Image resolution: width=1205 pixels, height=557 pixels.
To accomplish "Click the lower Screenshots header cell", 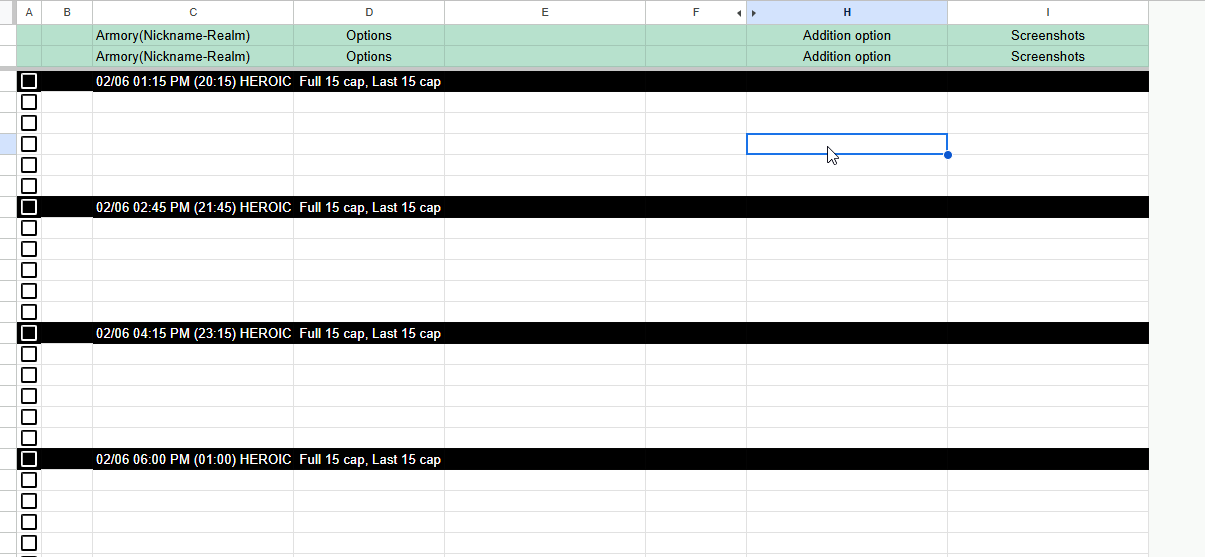I will (x=1048, y=56).
